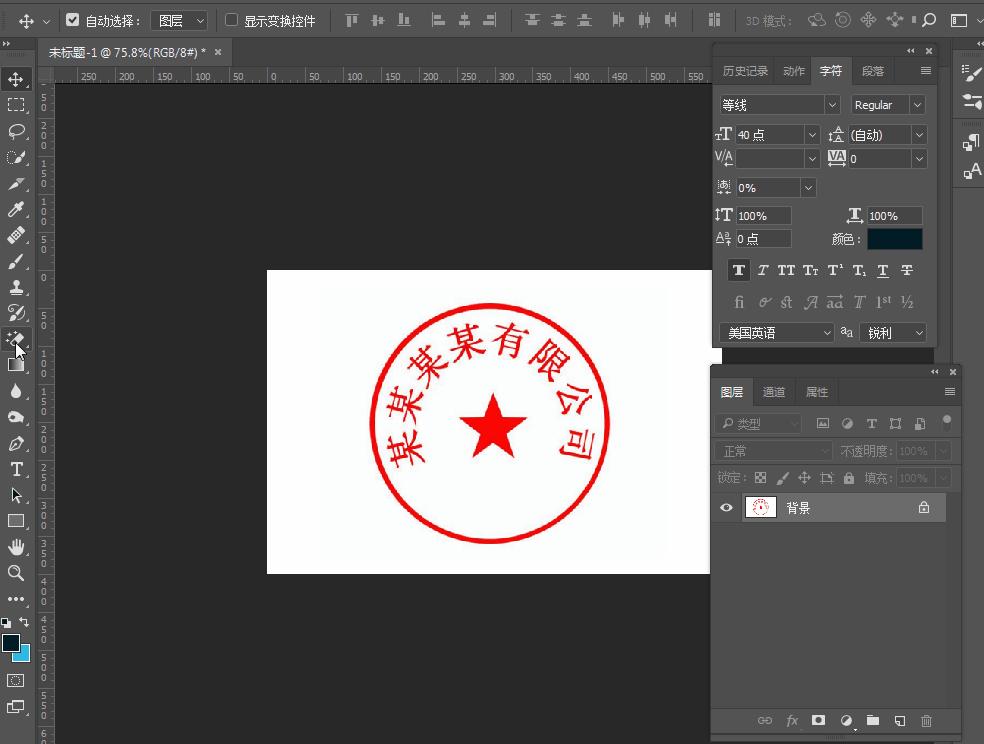Create a new layer with the new-layer icon
This screenshot has width=984, height=744.
[899, 720]
